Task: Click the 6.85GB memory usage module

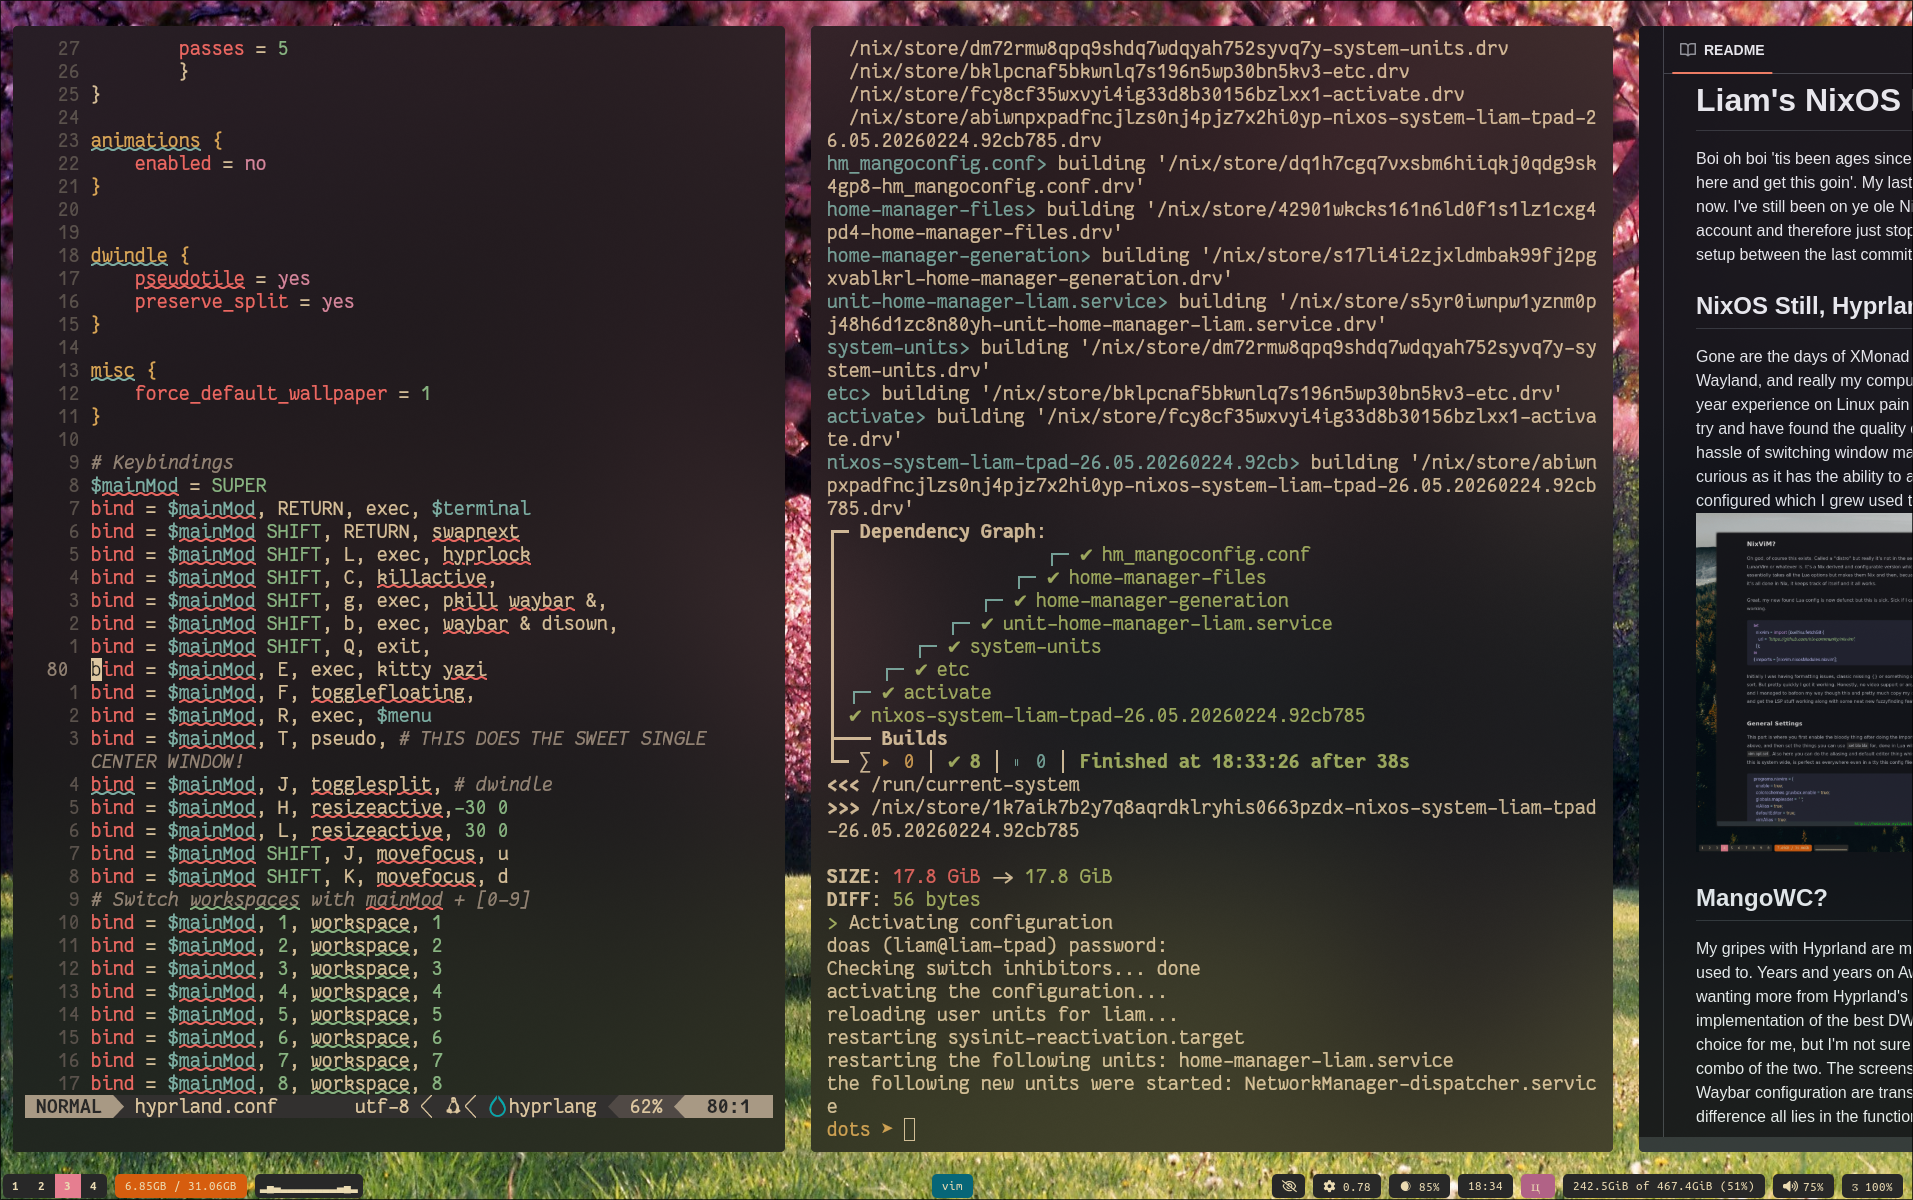Action: [x=180, y=1186]
